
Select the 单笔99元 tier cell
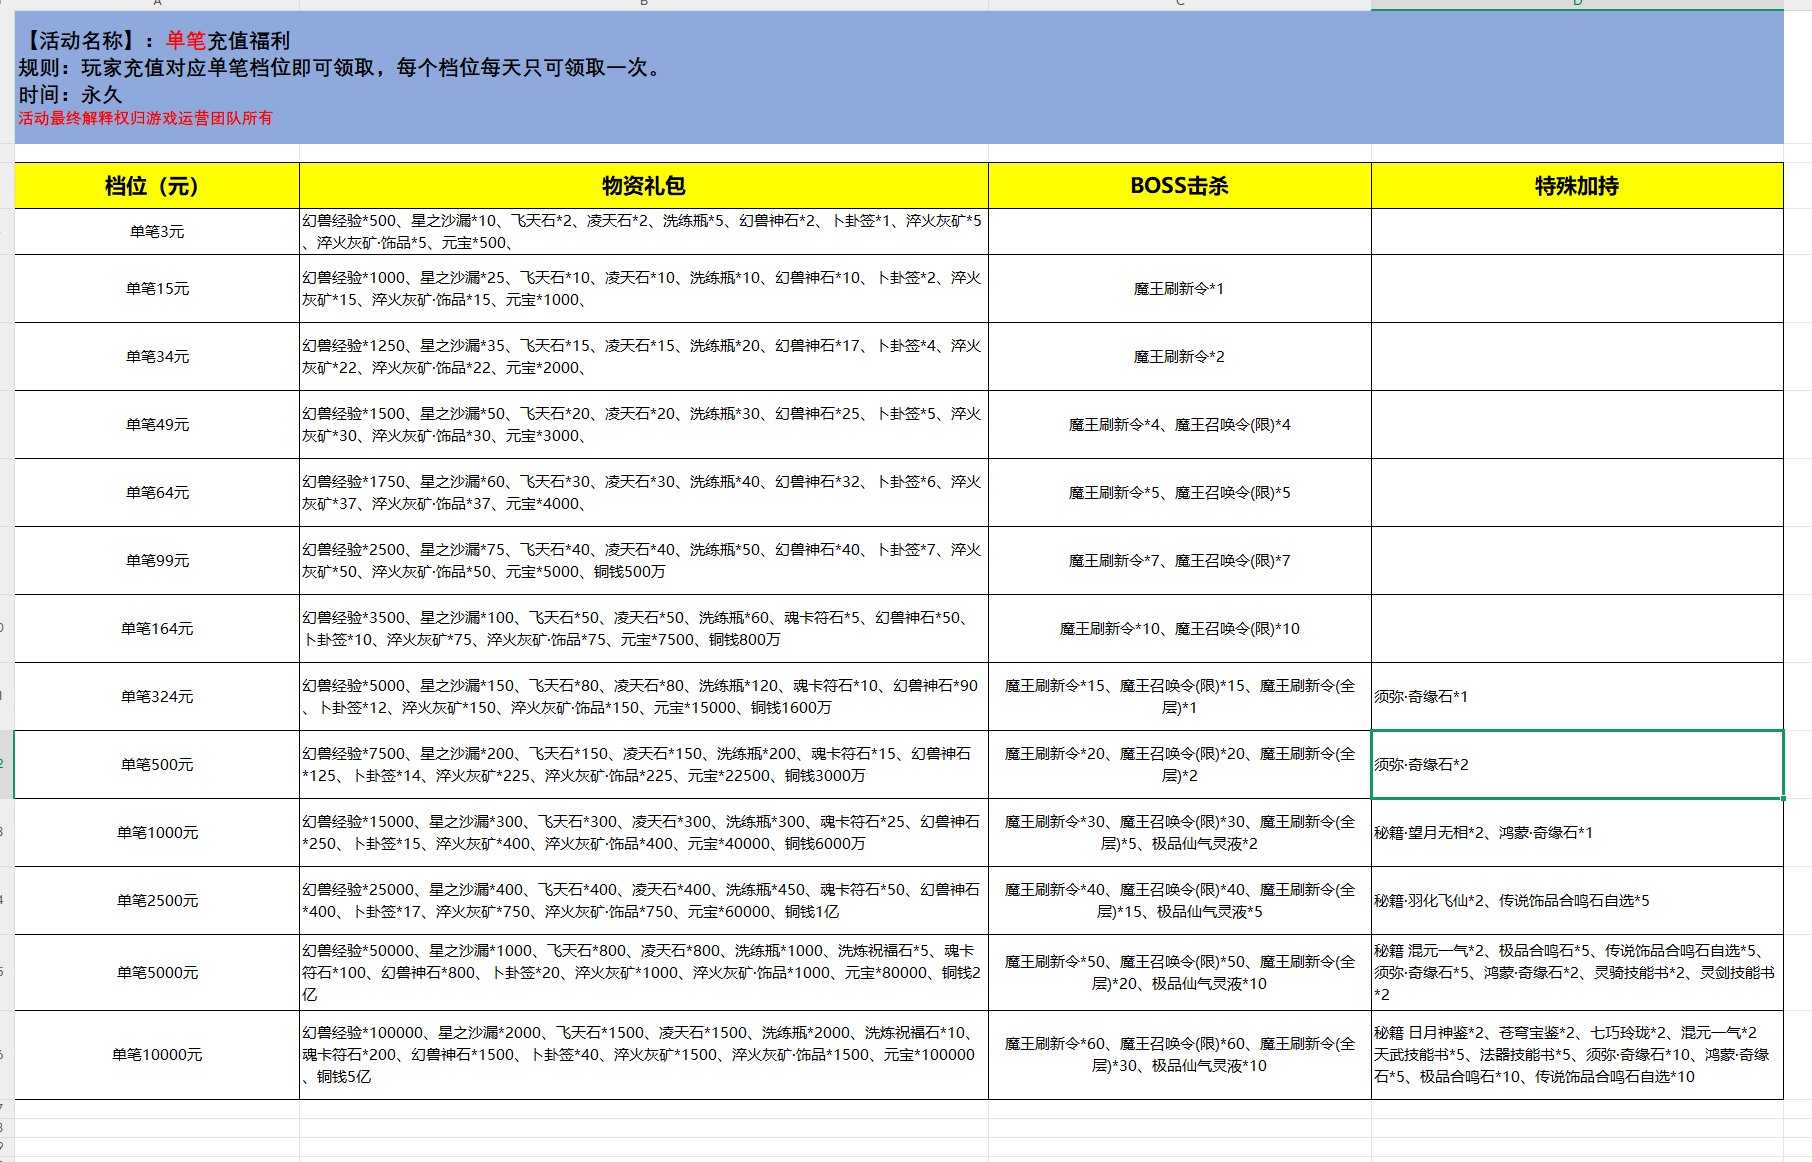[157, 561]
